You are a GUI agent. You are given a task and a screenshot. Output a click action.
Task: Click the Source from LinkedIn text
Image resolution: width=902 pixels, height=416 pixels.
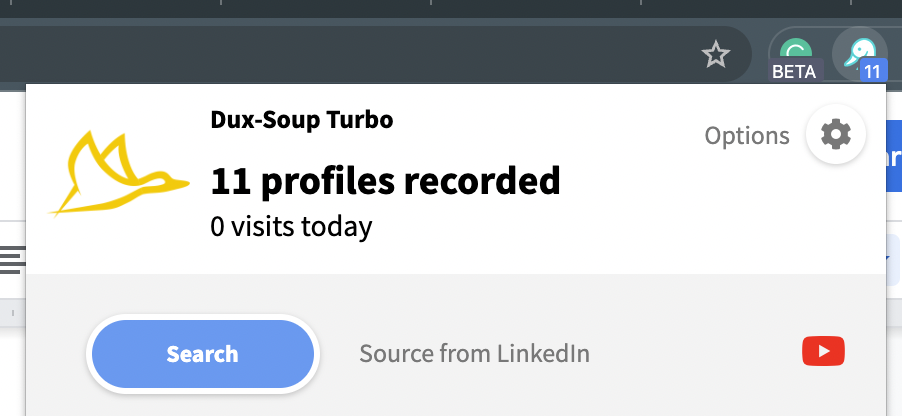(x=475, y=353)
